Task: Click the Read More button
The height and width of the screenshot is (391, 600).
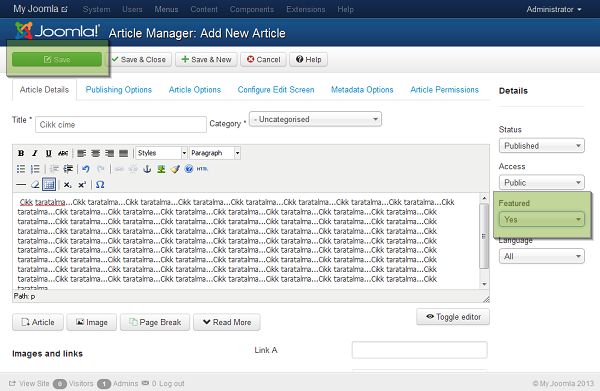Action: (x=227, y=322)
